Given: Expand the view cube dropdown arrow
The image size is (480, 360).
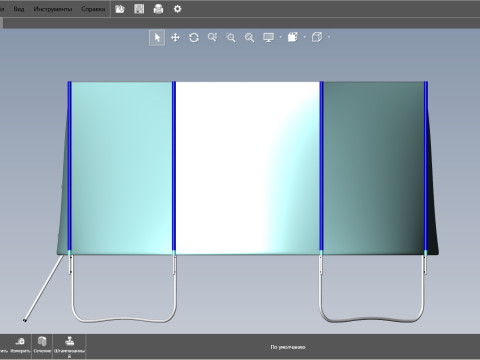Looking at the screenshot, I should coord(329,37).
